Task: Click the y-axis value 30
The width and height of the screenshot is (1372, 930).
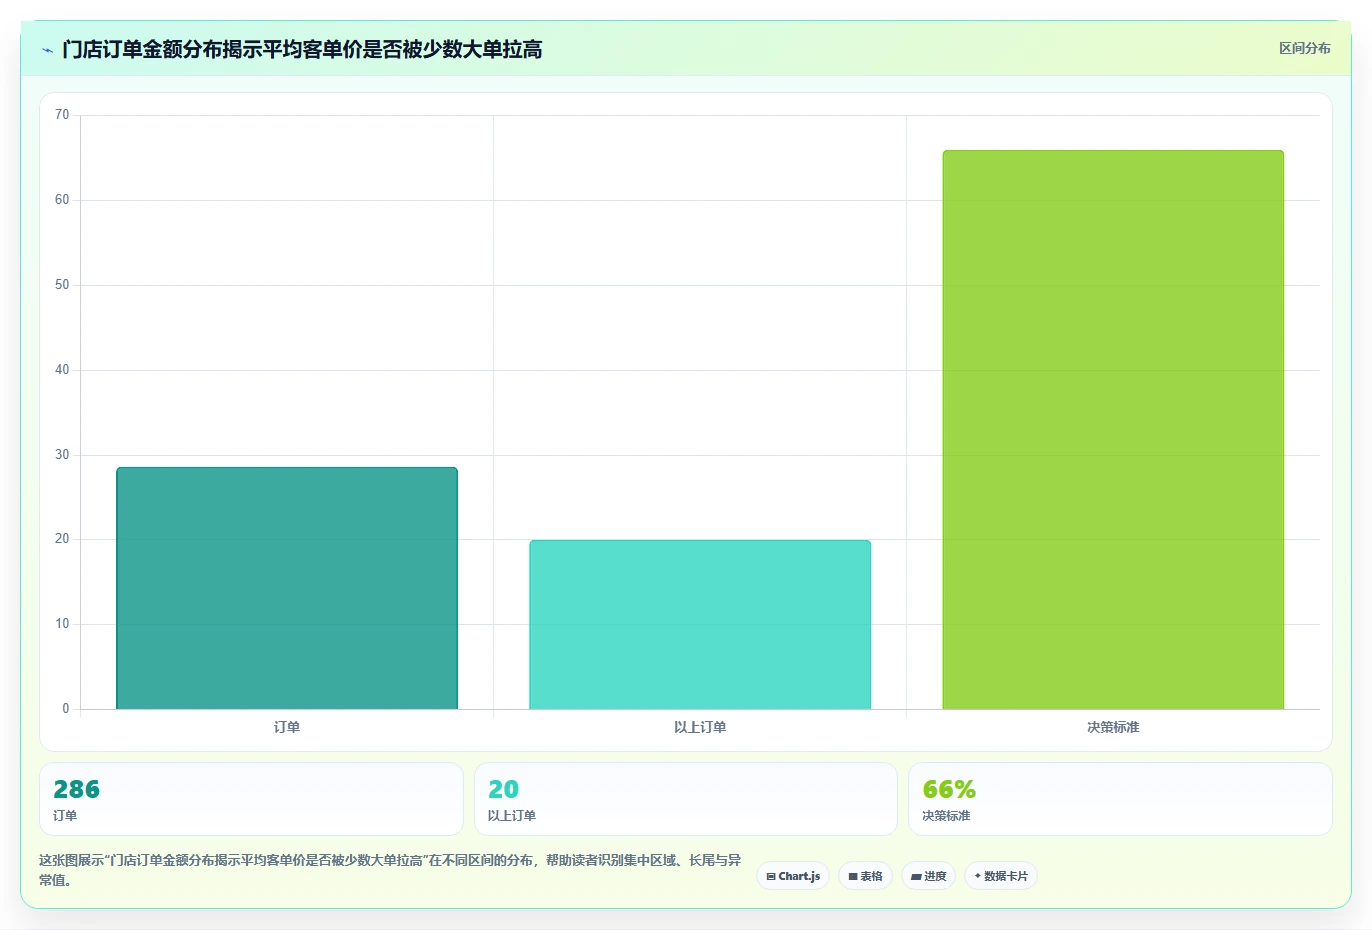Action: tap(62, 455)
